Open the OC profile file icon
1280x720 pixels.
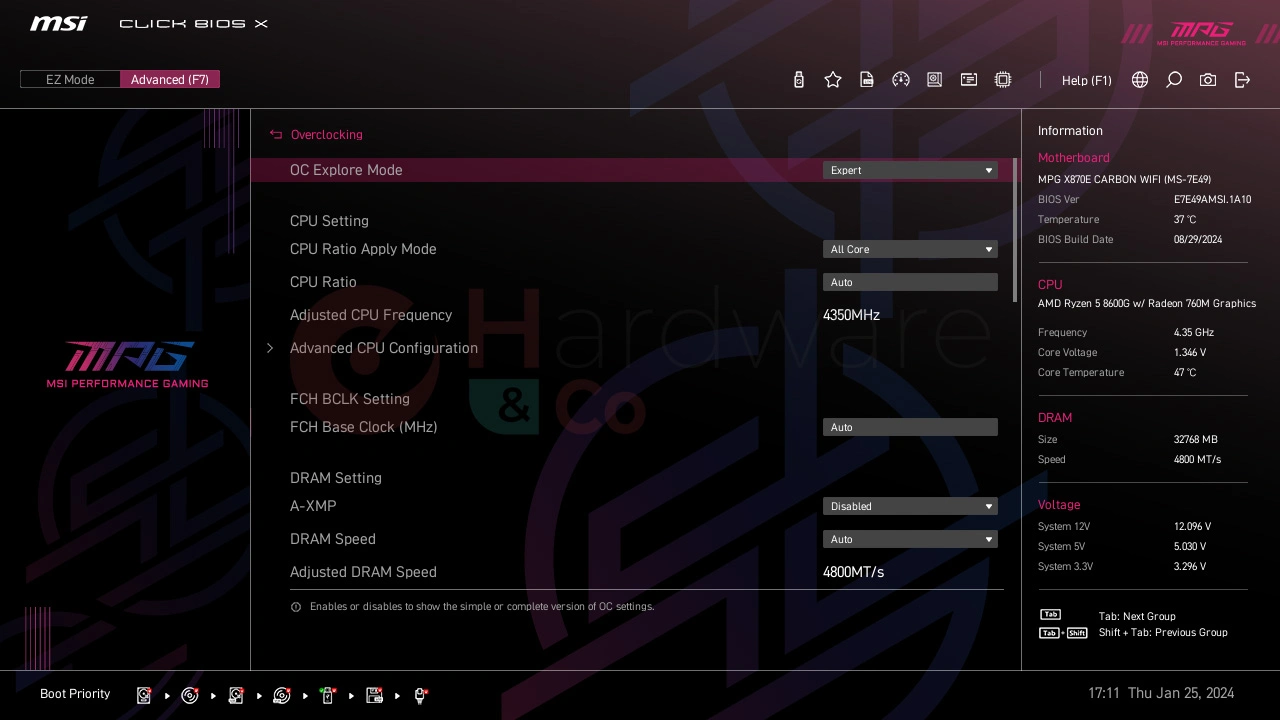tap(867, 80)
